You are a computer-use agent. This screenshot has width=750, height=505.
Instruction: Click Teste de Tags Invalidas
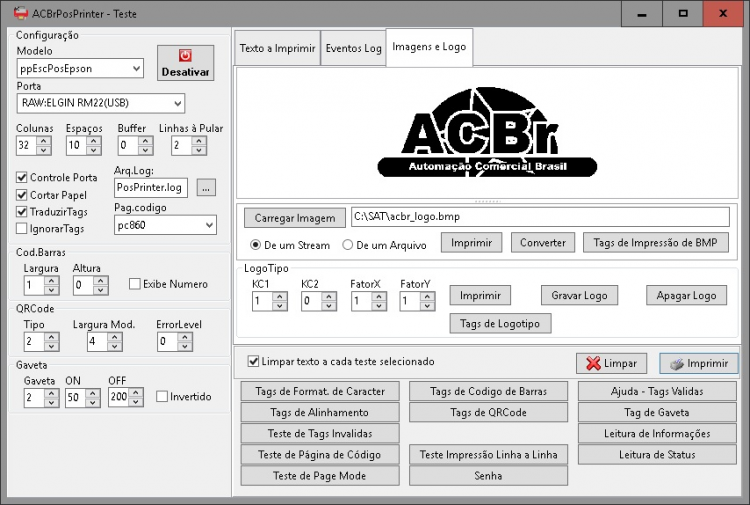pos(320,433)
